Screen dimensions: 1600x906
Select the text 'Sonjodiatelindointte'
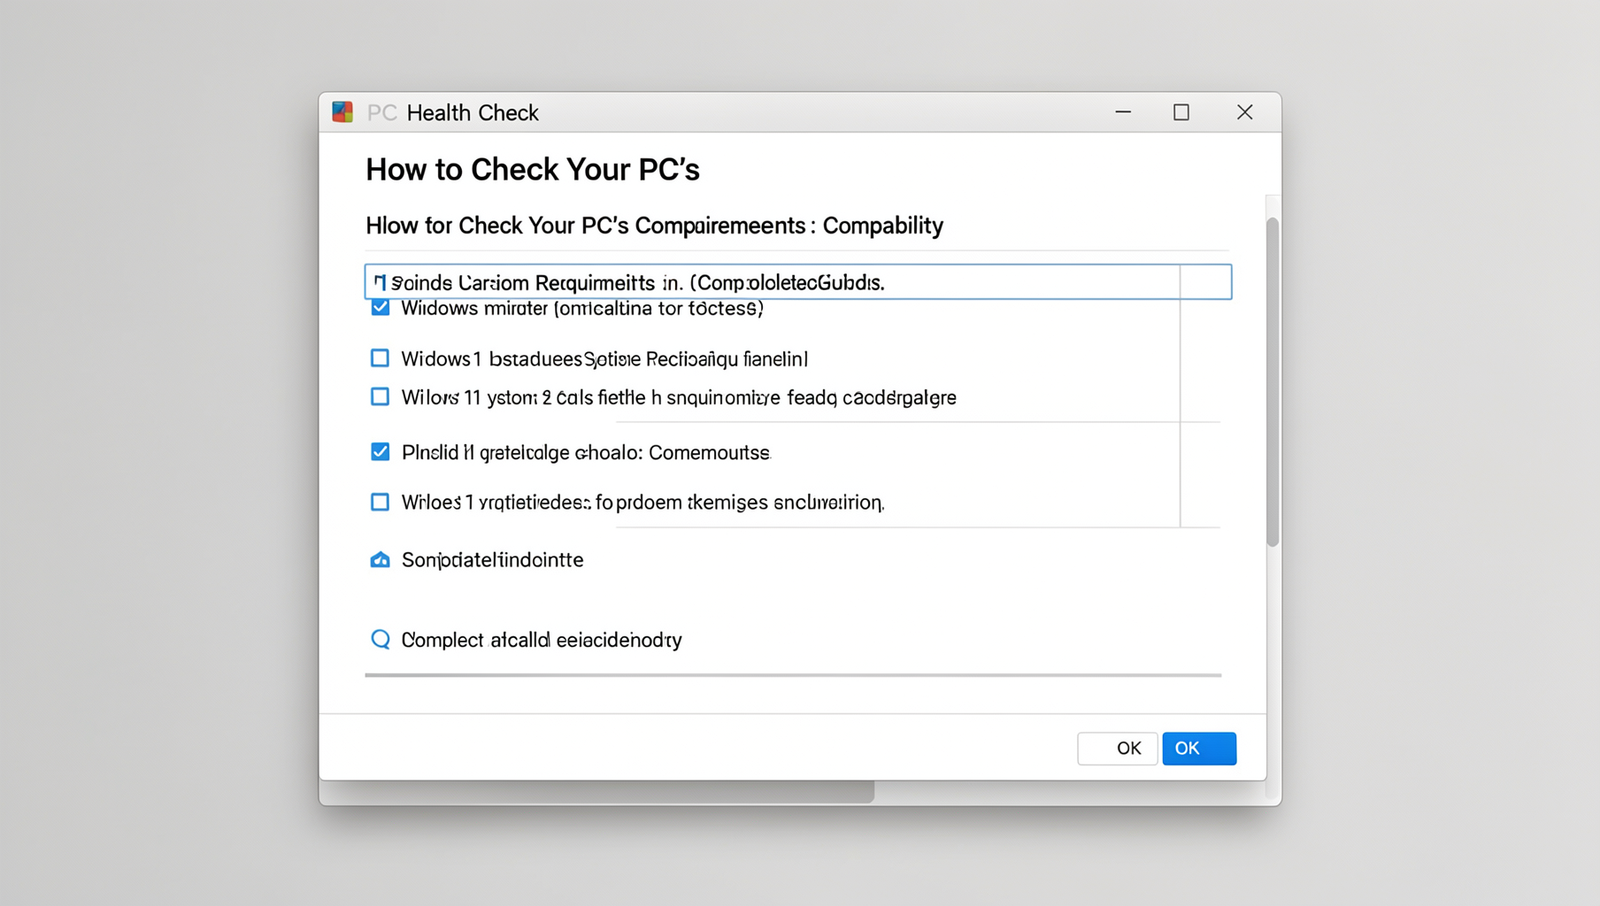[492, 560]
